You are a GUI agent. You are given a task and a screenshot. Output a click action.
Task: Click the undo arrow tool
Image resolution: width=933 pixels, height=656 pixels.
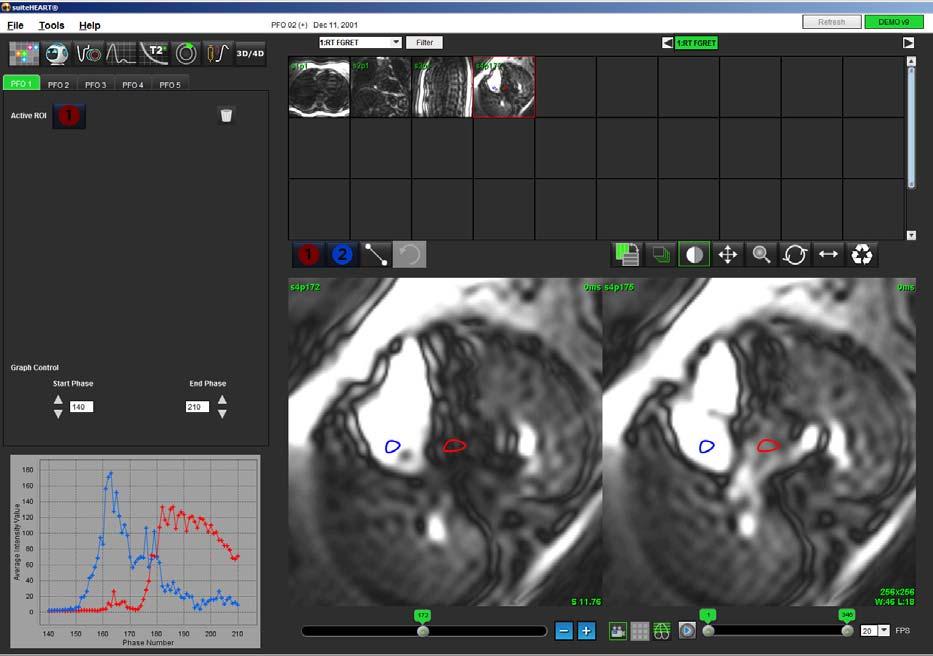(x=409, y=255)
